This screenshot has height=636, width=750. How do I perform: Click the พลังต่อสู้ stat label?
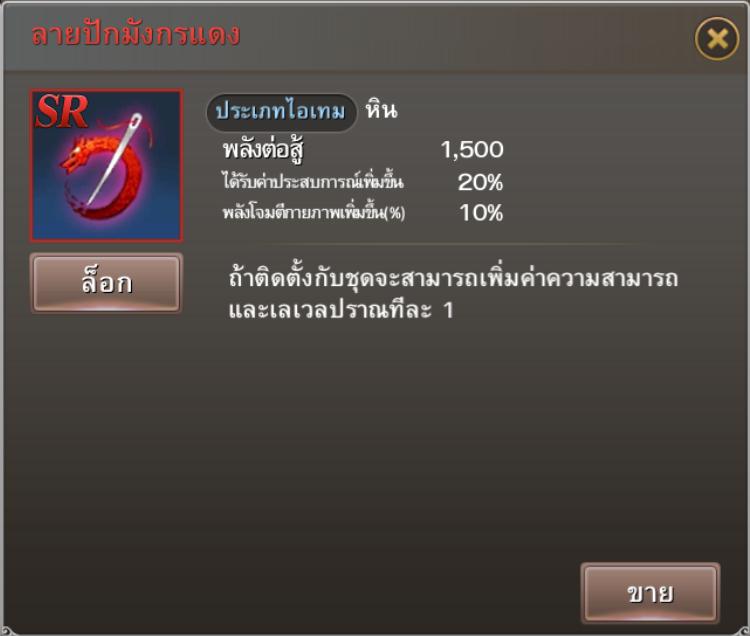click(x=264, y=150)
